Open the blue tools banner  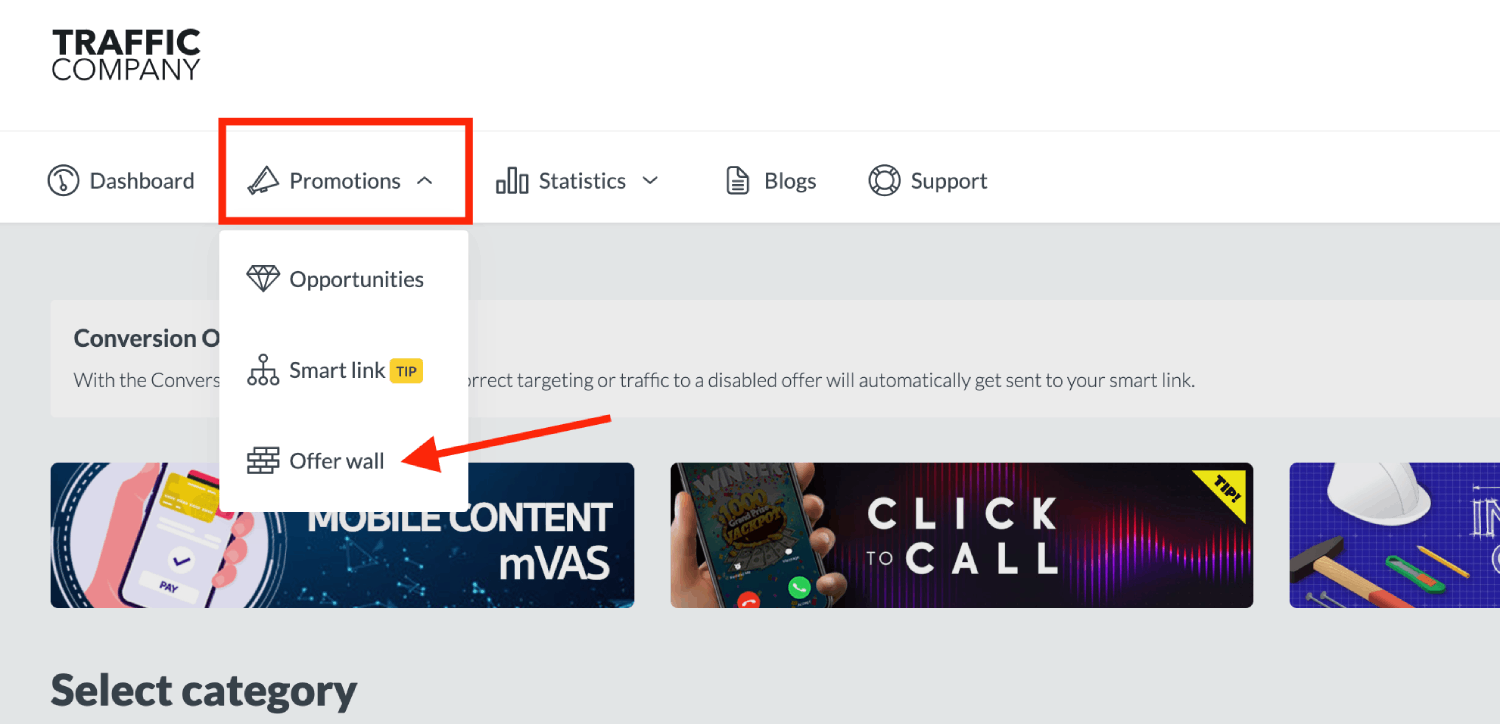pos(1394,535)
